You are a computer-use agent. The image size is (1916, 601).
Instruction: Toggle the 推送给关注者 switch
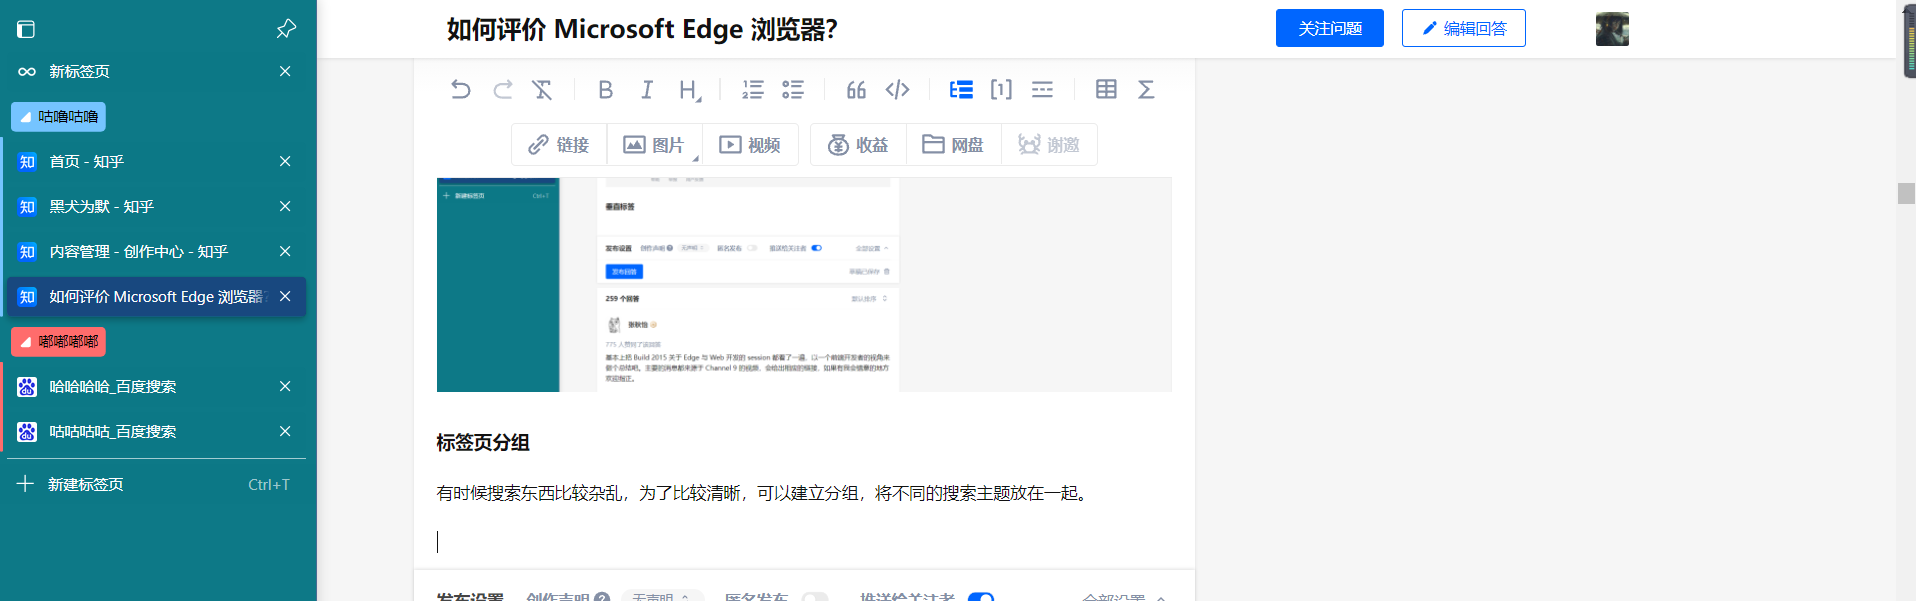click(x=981, y=597)
